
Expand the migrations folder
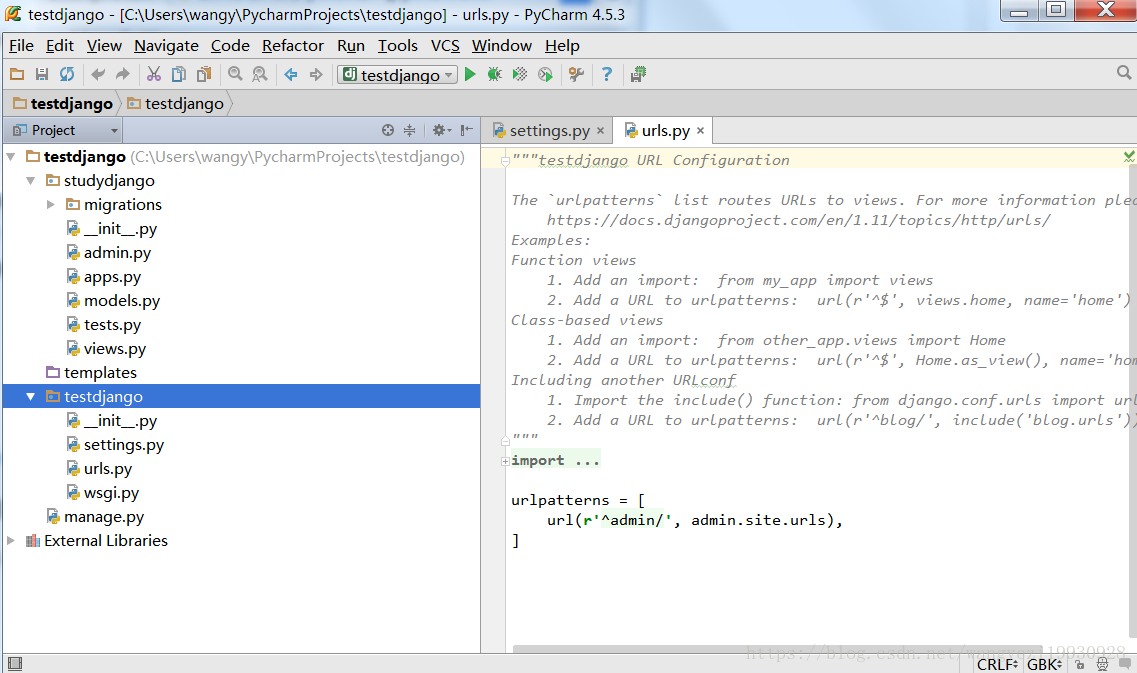[x=50, y=205]
